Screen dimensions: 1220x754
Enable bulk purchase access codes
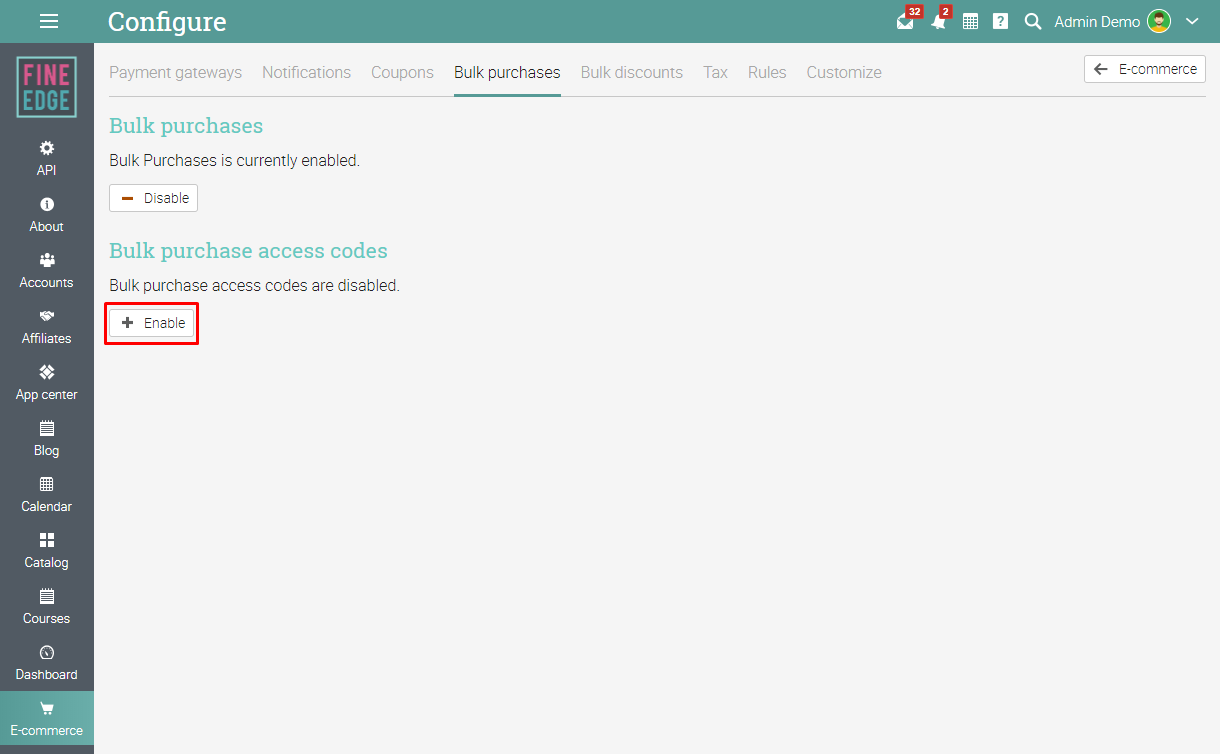pos(152,323)
